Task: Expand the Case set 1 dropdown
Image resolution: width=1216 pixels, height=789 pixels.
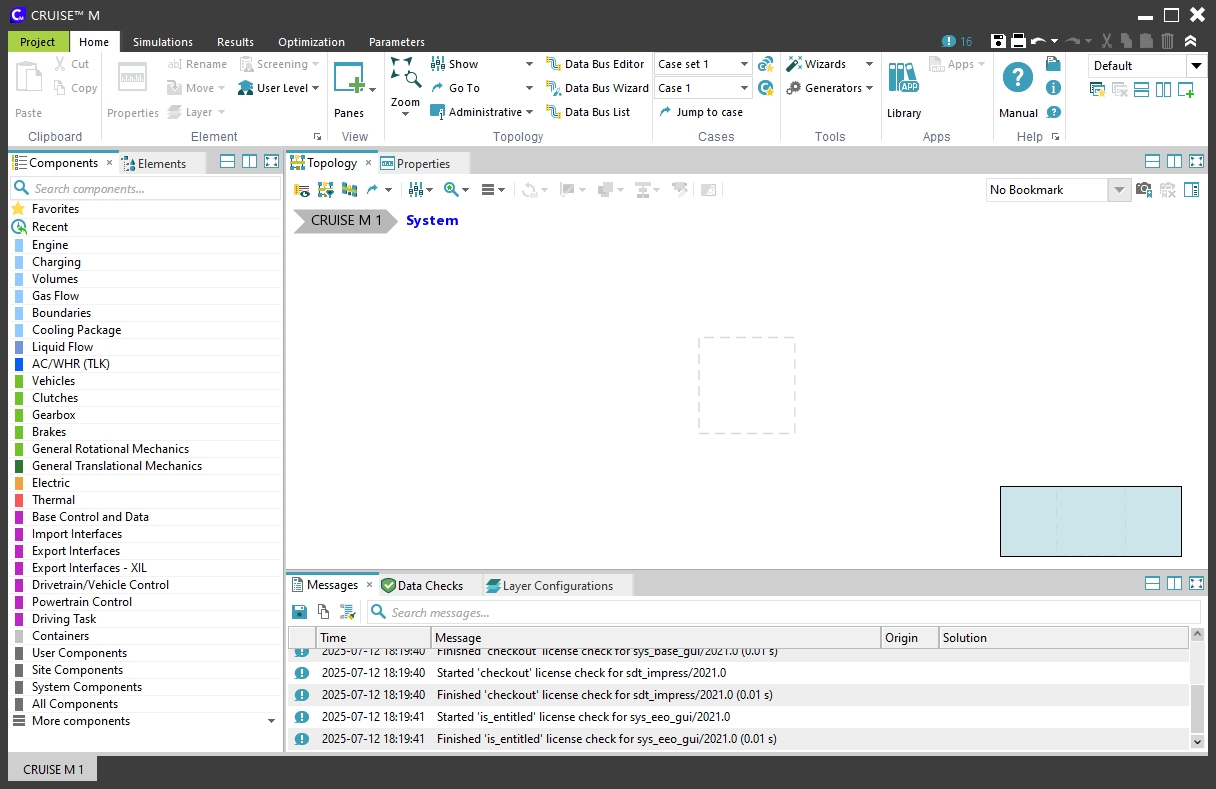Action: tap(744, 64)
